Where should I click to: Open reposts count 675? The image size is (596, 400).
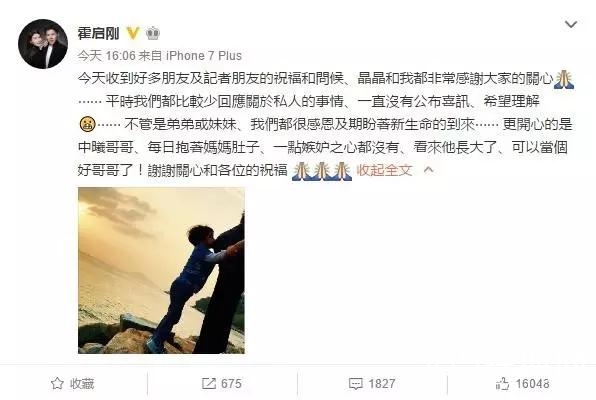[x=231, y=384]
